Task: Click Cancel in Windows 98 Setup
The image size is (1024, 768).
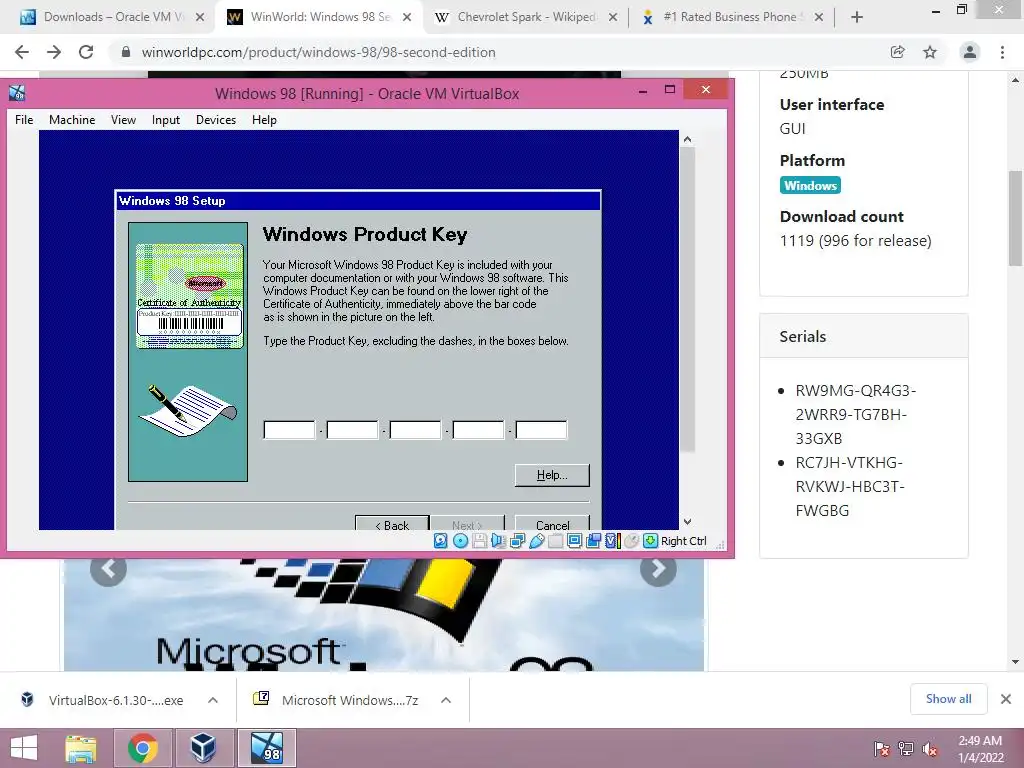Action: pos(552,523)
